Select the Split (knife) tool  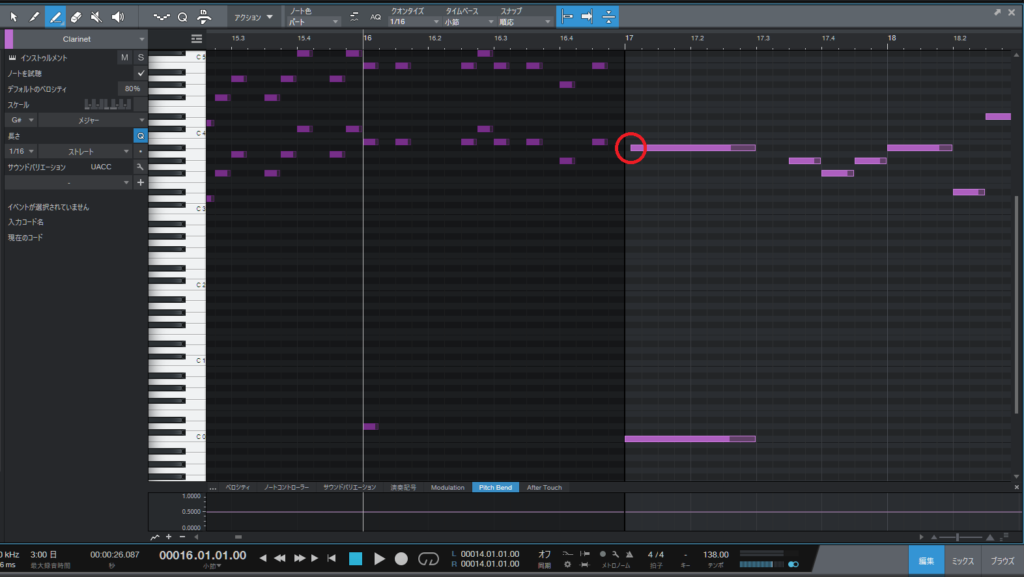tap(34, 17)
